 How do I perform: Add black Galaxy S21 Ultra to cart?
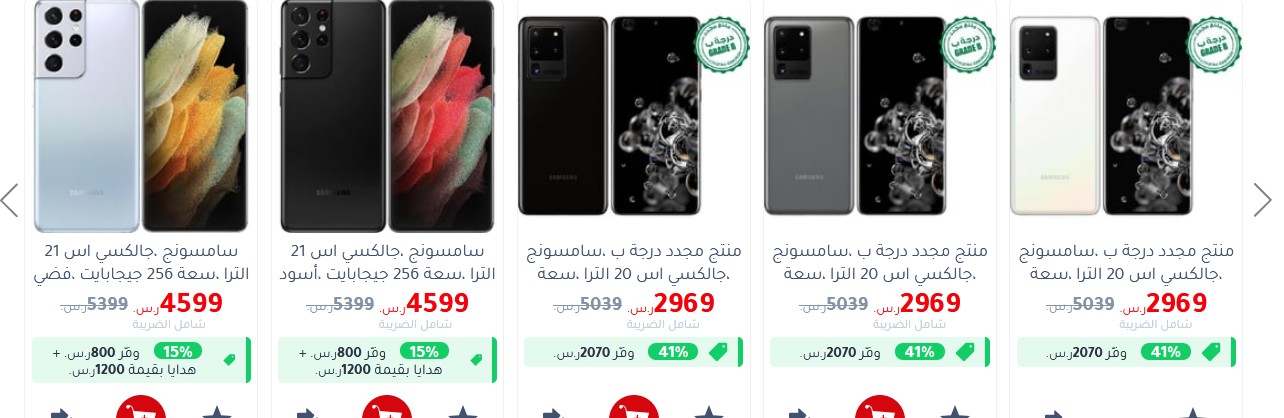[x=386, y=410]
